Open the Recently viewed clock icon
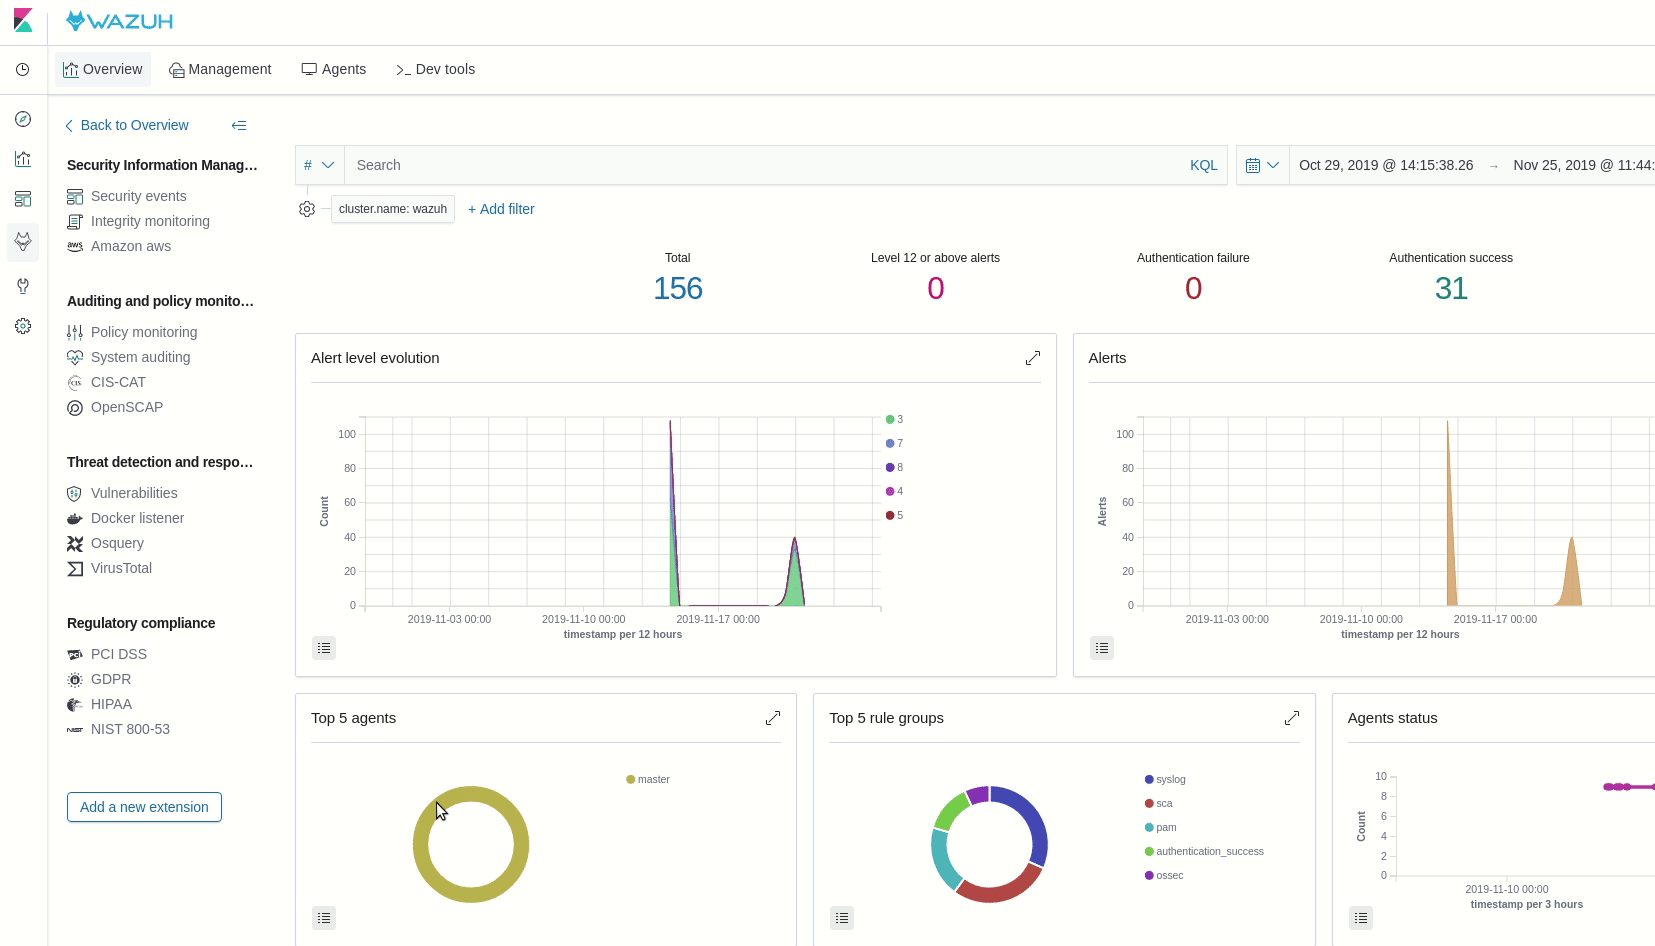 [x=23, y=69]
